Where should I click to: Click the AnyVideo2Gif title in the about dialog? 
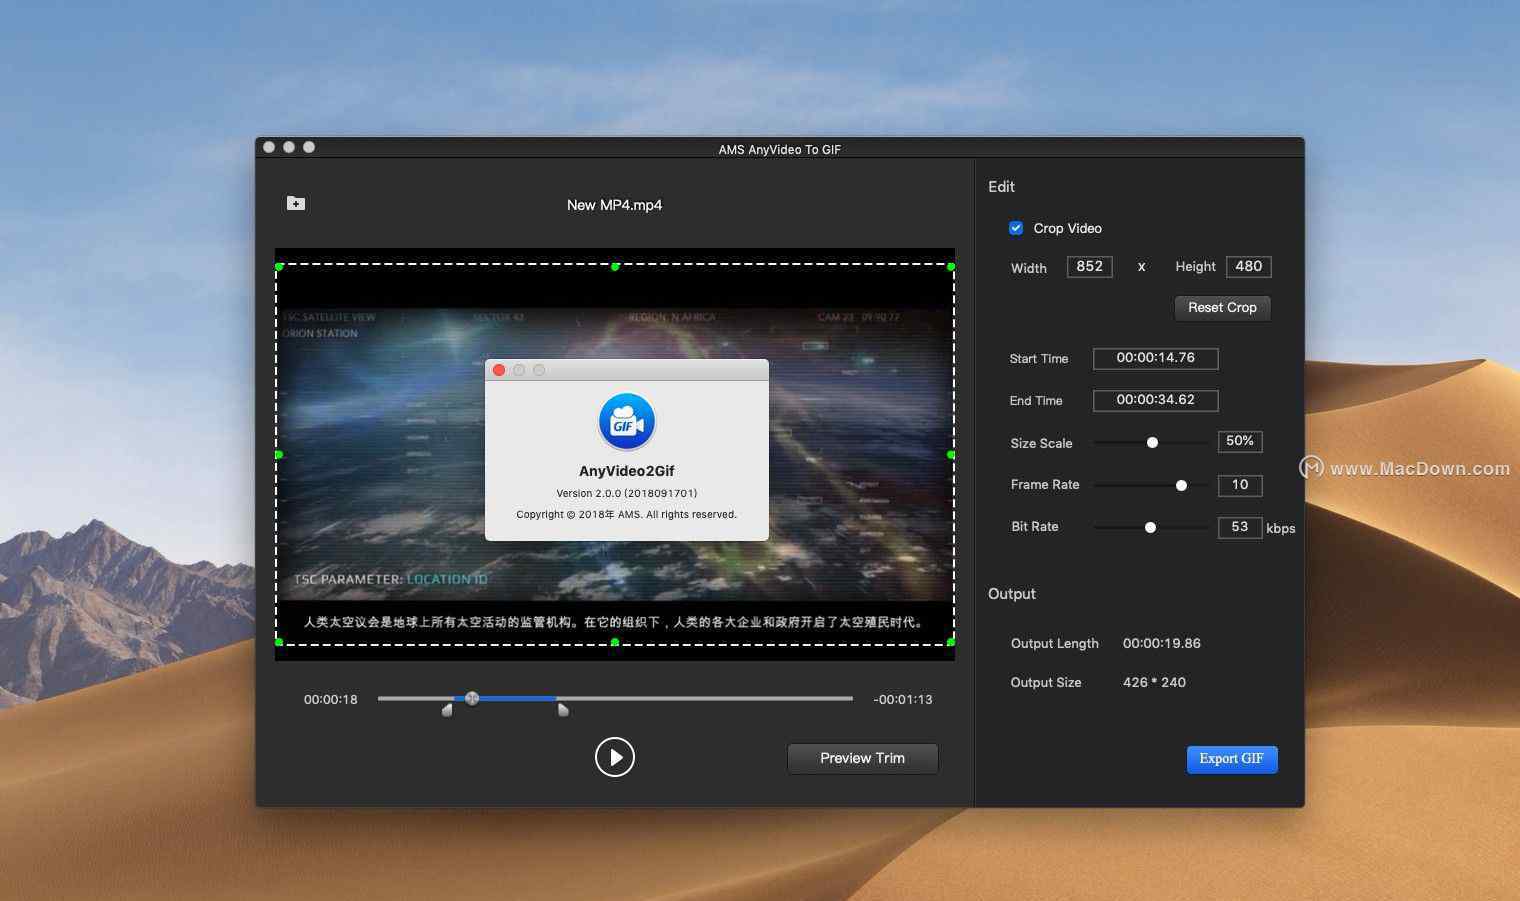(x=627, y=471)
